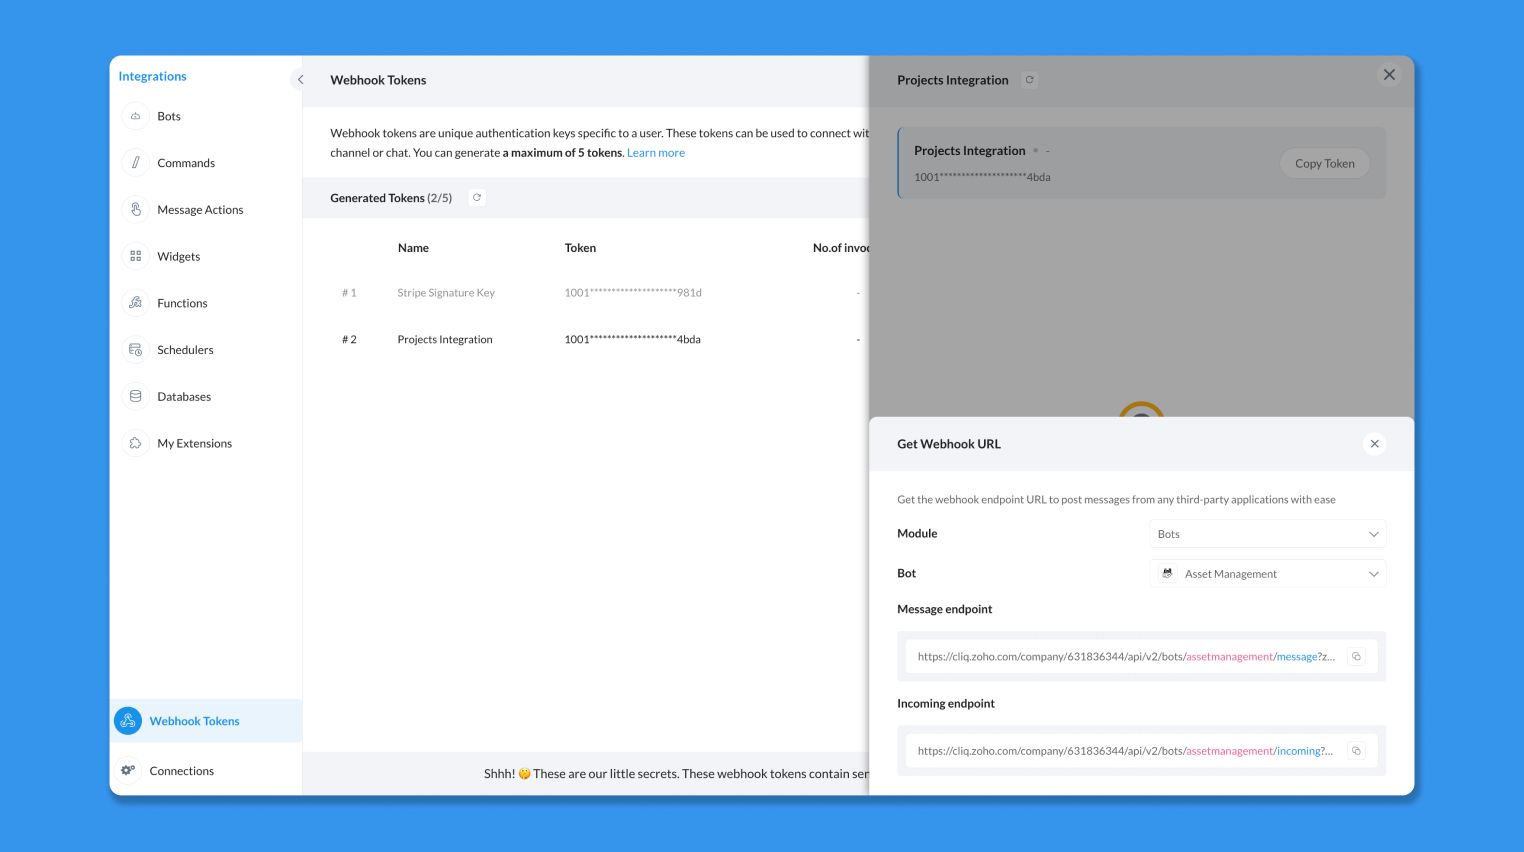The width and height of the screenshot is (1524, 852).
Task: Click the Bots icon in sidebar
Action: tap(136, 116)
